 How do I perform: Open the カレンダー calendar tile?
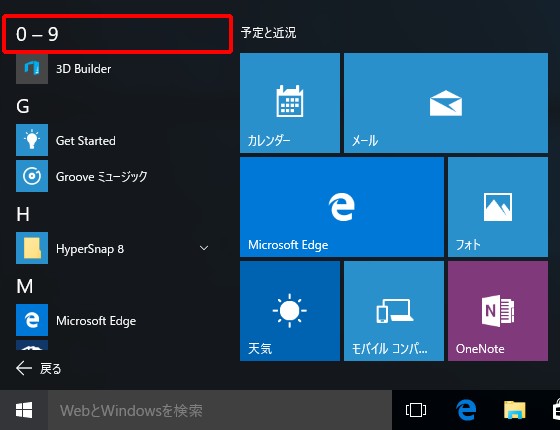[x=290, y=103]
